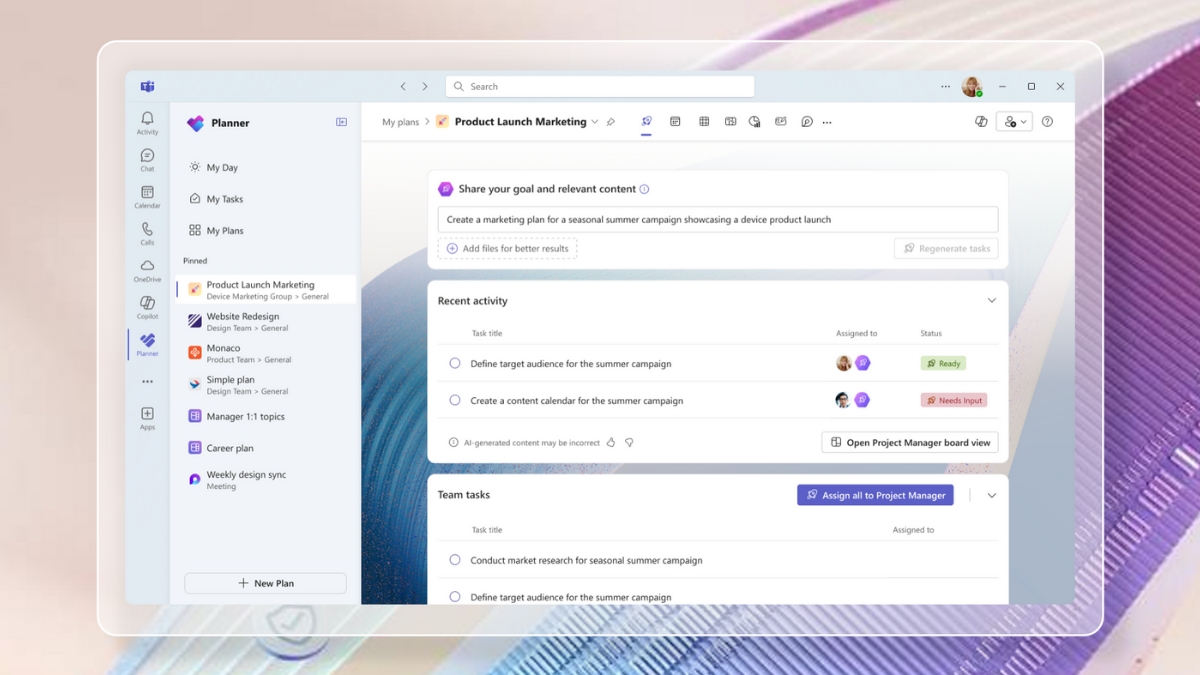The image size is (1200, 675).
Task: Collapse the Recent activity section
Action: point(991,301)
